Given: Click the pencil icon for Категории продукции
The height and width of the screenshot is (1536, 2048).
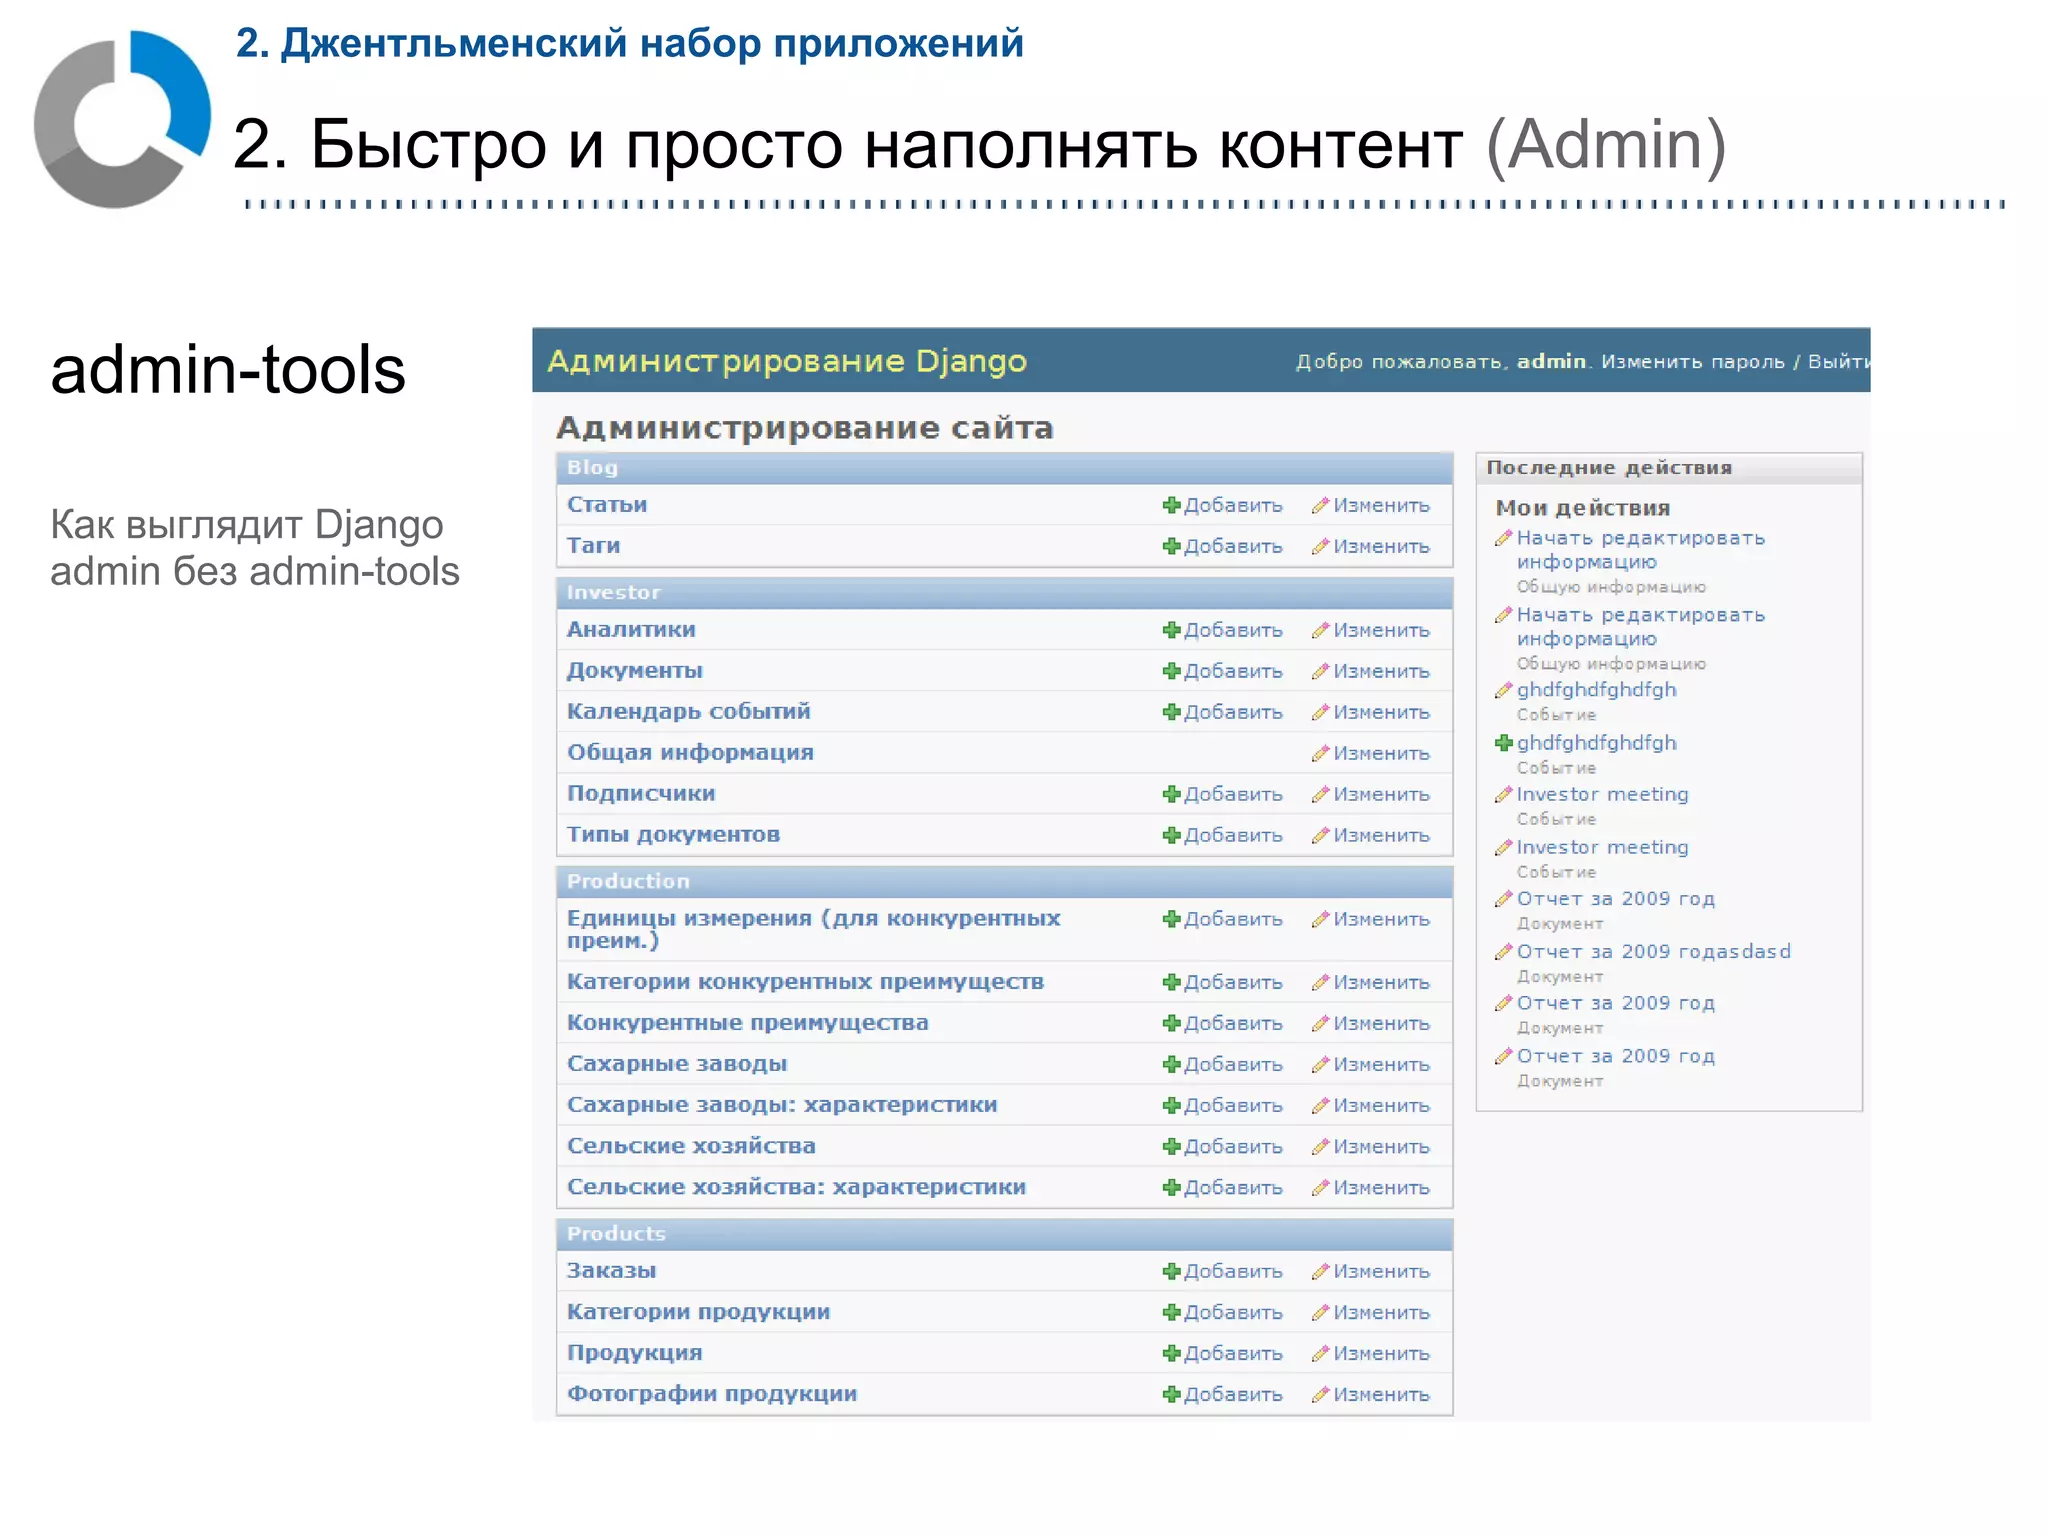Looking at the screenshot, I should pos(1320,1312).
